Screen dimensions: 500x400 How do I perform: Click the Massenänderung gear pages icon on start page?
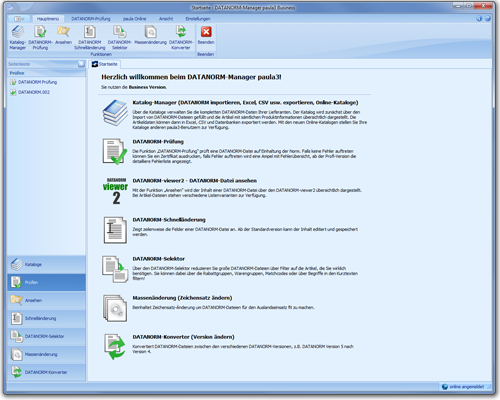(115, 308)
